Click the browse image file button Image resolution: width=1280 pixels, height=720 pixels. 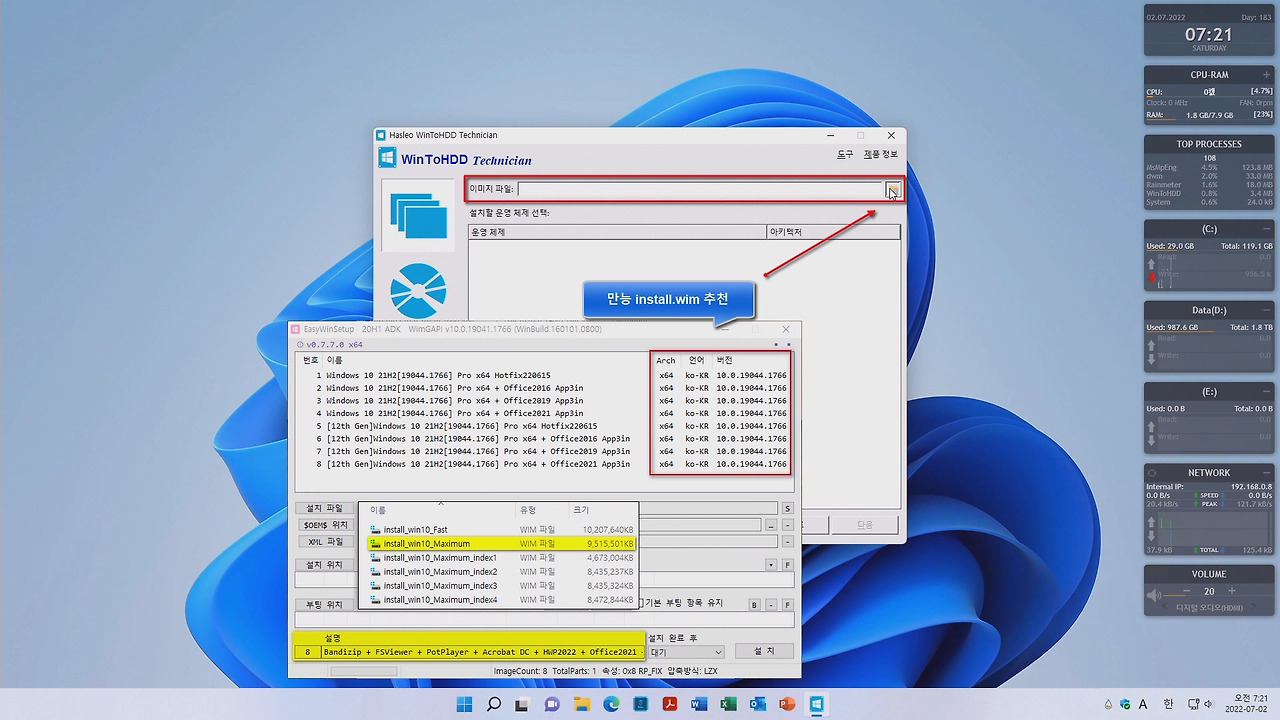pos(893,189)
